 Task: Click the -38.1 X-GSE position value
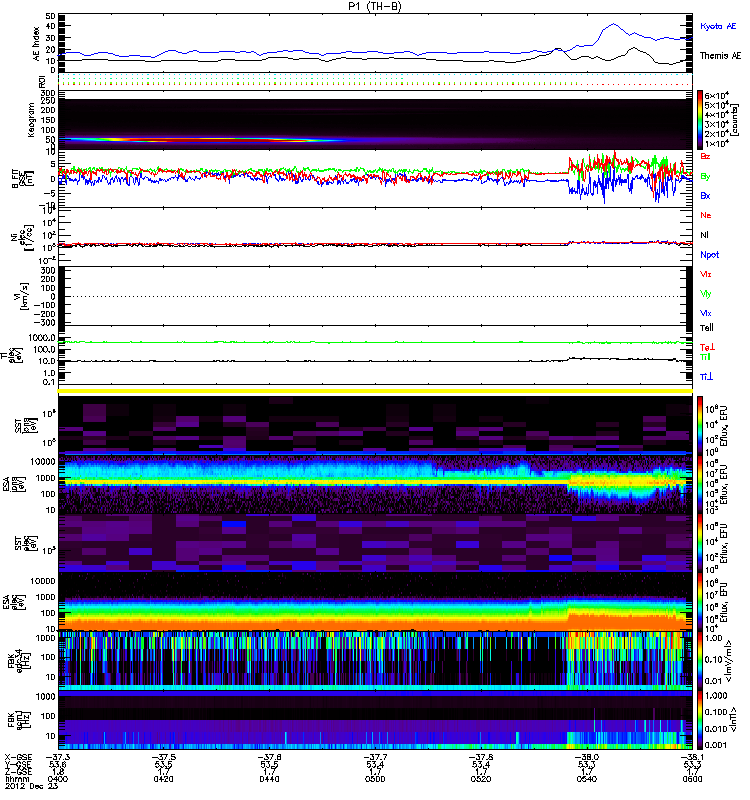(692, 757)
